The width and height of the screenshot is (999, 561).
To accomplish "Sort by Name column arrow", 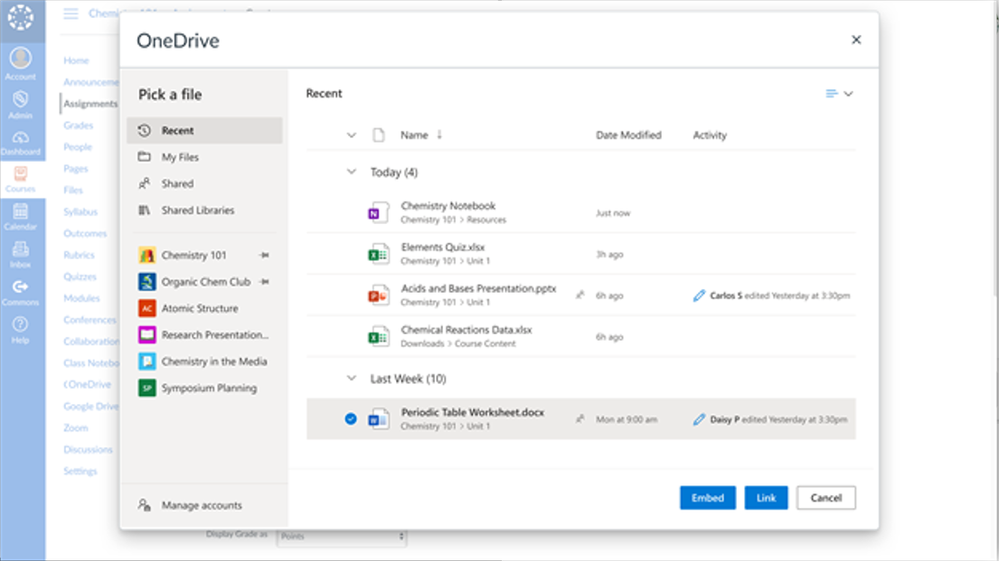I will point(439,134).
